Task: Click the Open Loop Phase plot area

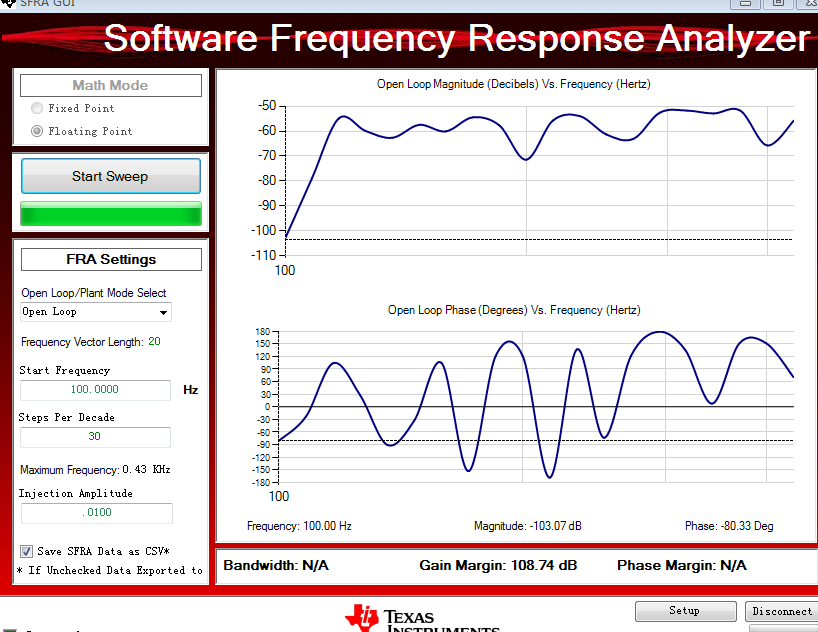Action: tap(536, 407)
